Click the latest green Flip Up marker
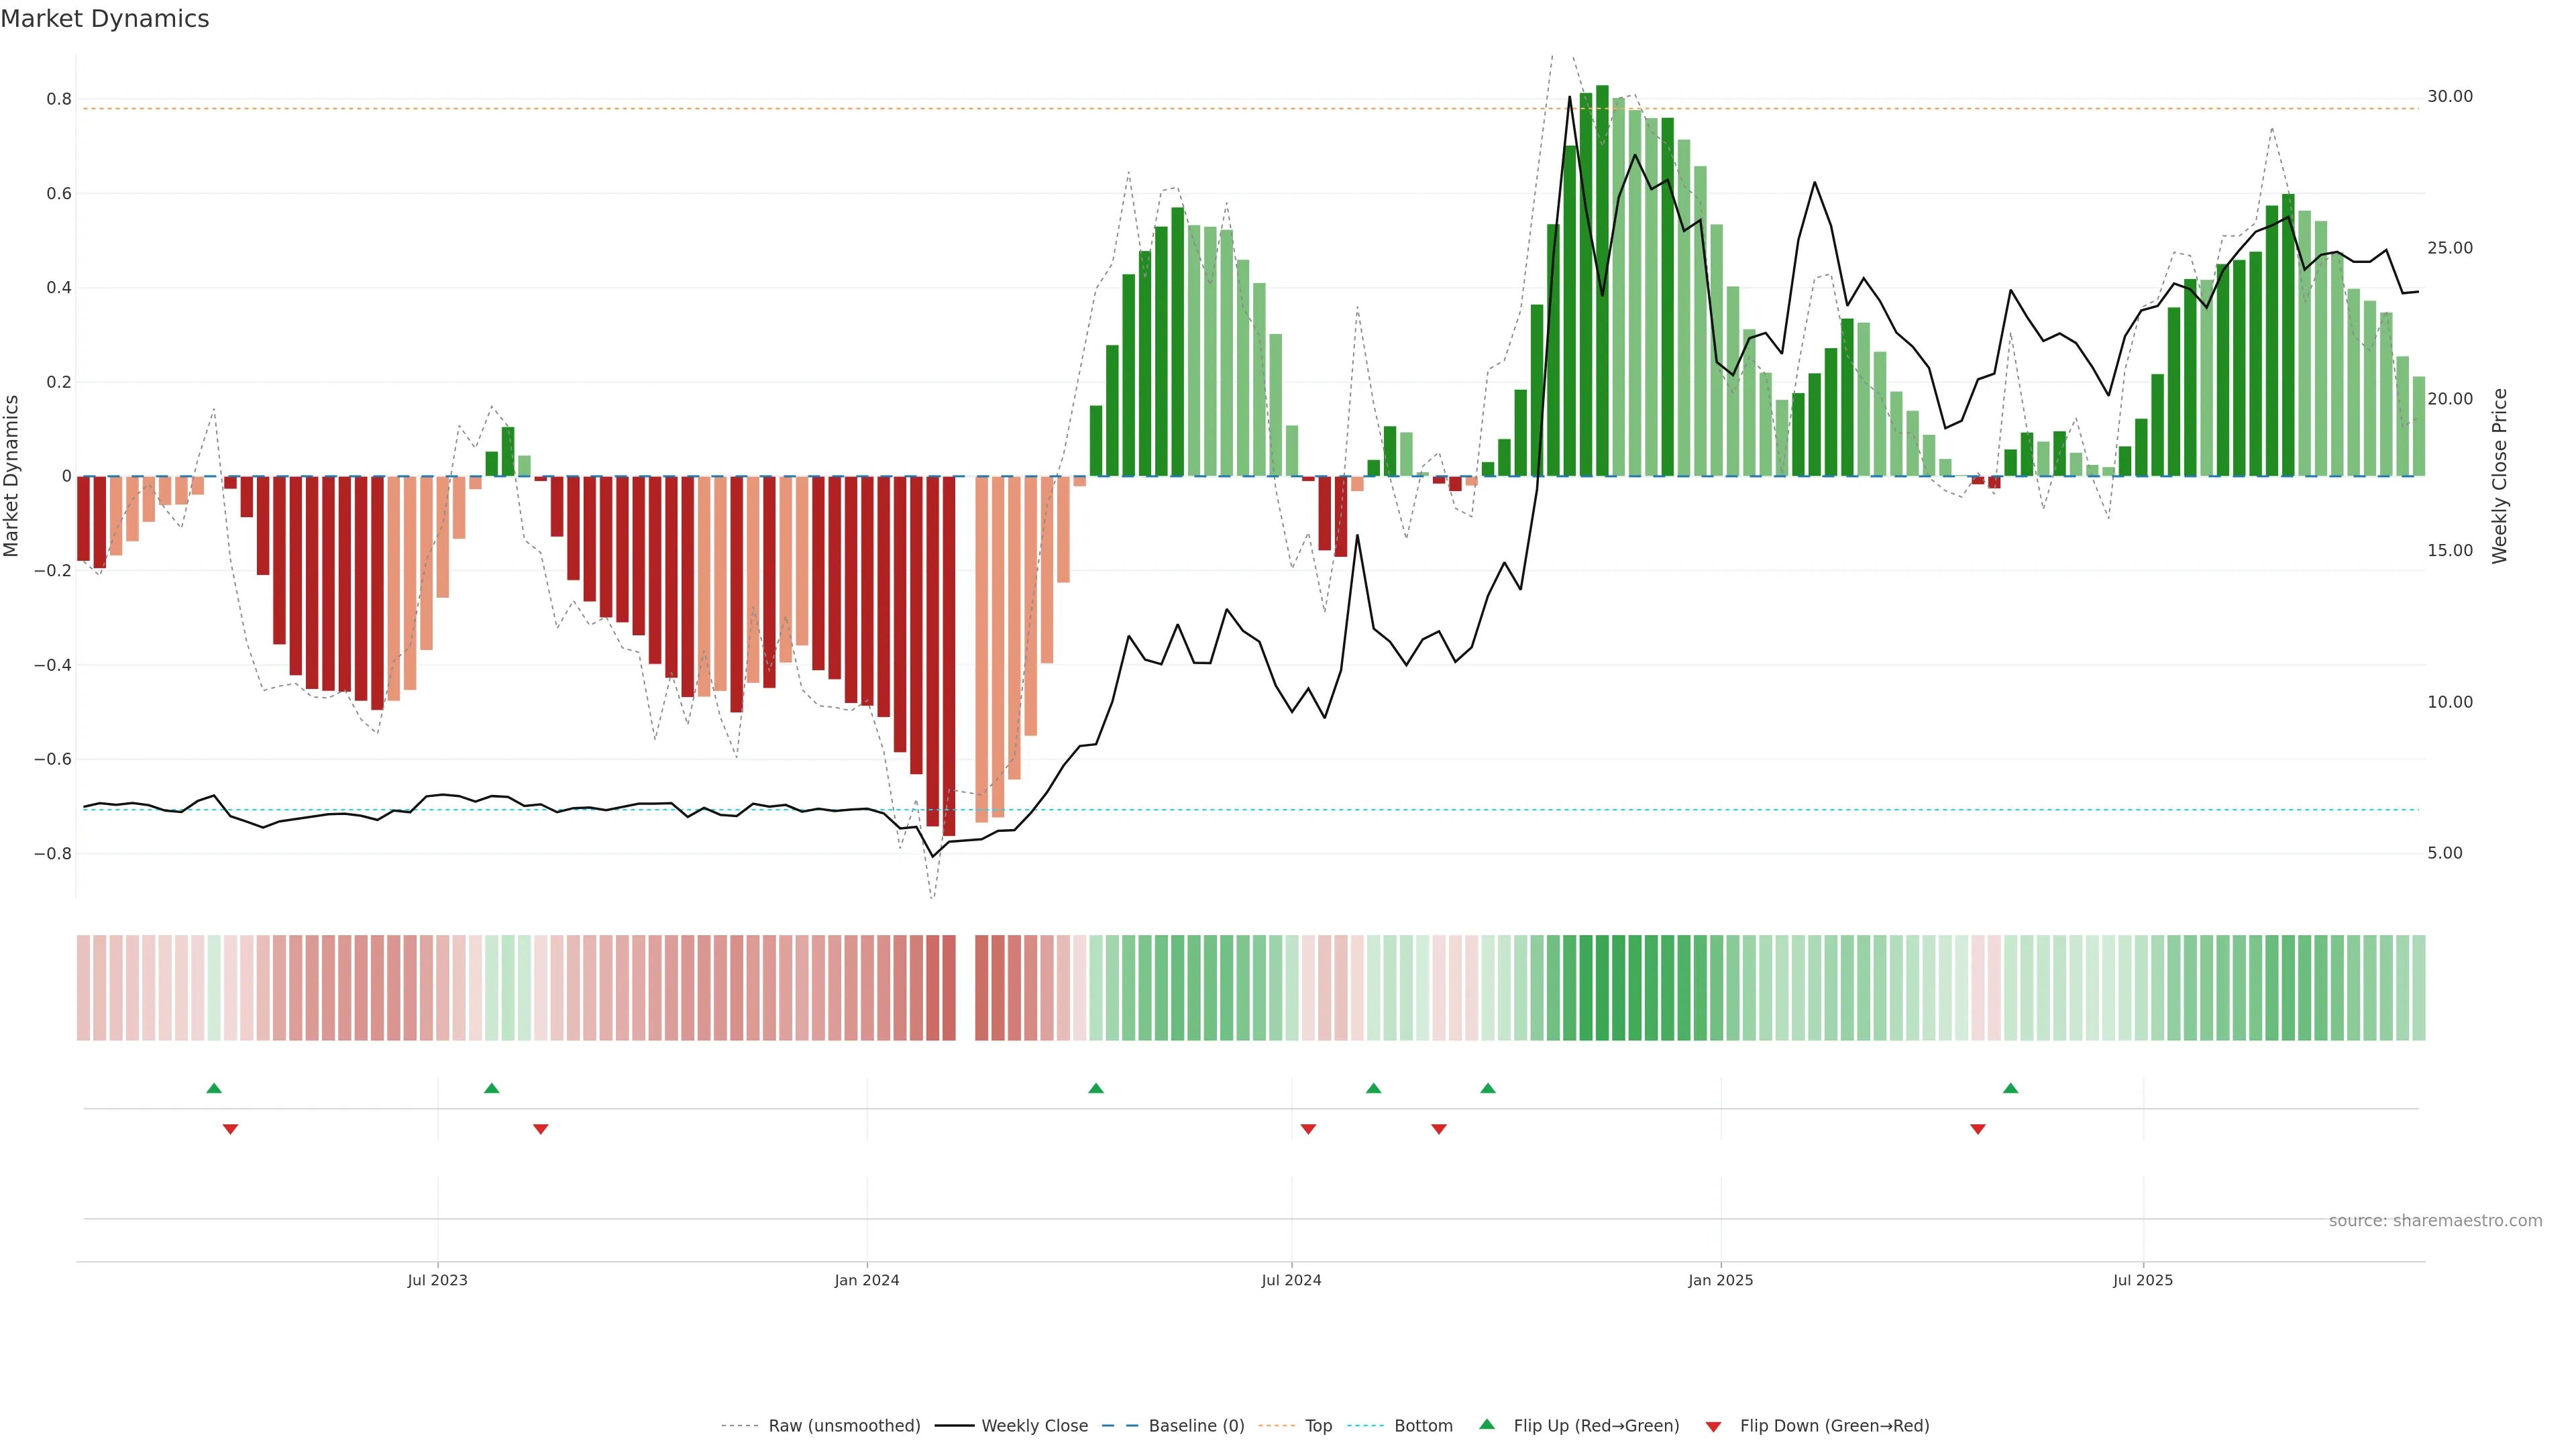The width and height of the screenshot is (2576, 1449). tap(2010, 1088)
